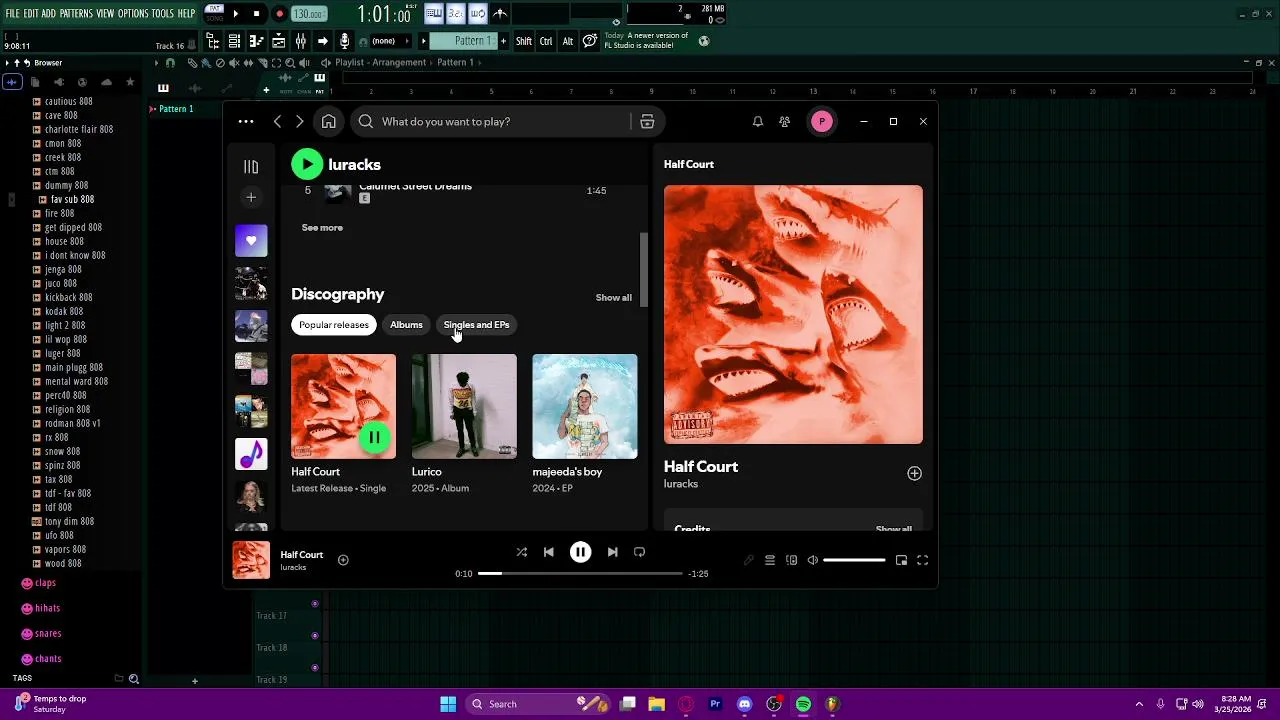Enter Spotify full screen mode
The image size is (1280, 720).
(922, 560)
